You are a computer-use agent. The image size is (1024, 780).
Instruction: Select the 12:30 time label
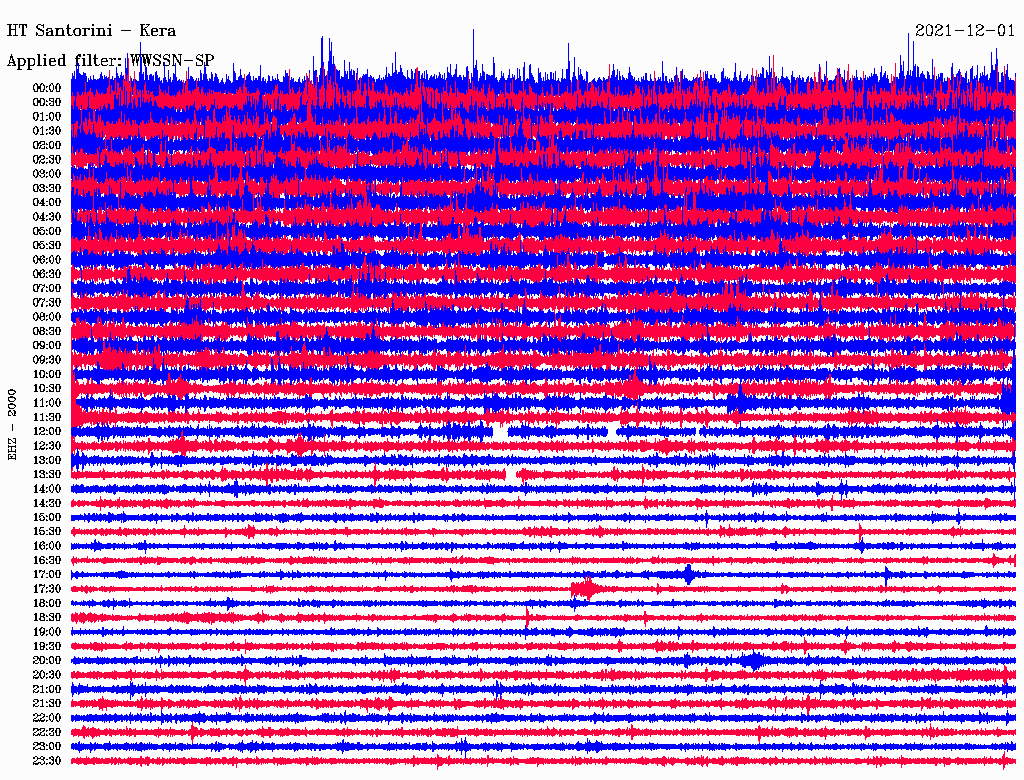click(47, 446)
